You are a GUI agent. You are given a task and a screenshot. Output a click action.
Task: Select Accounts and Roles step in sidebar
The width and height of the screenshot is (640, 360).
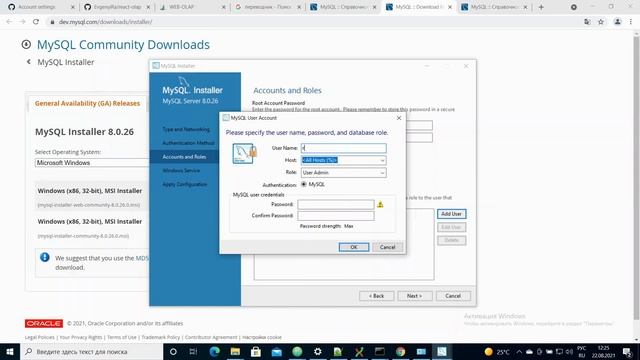click(184, 157)
